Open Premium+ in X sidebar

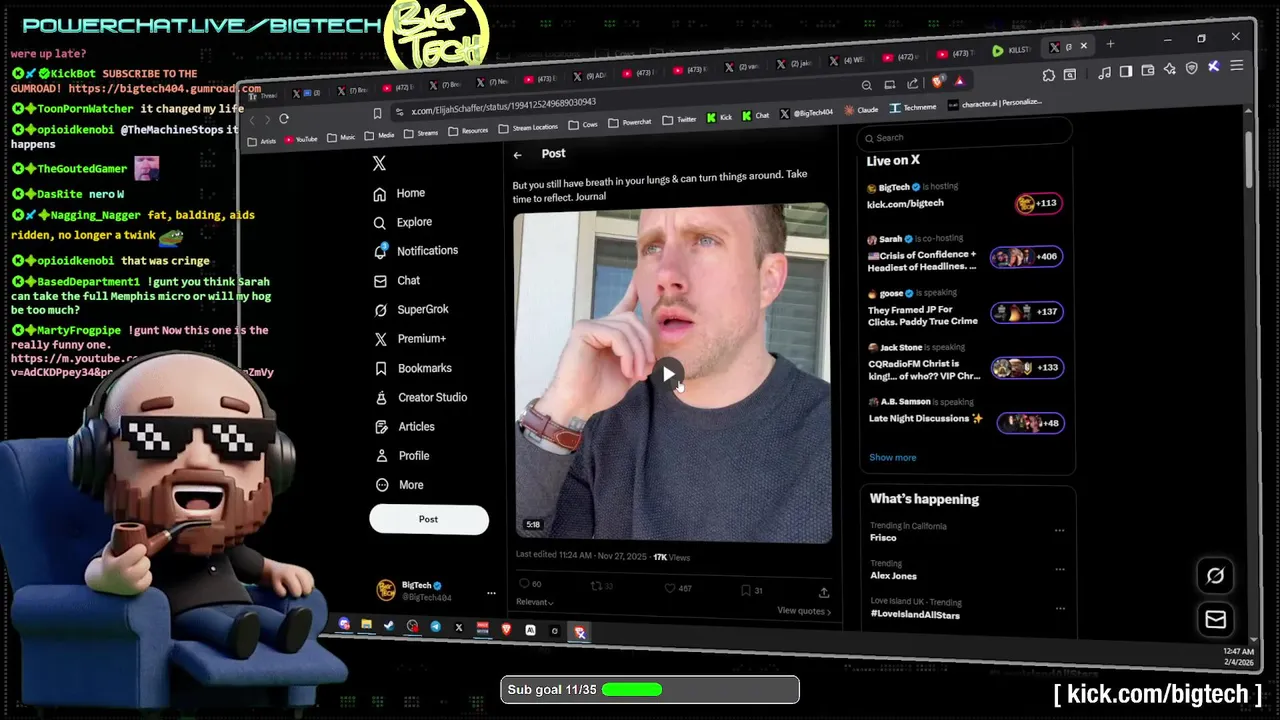click(x=410, y=339)
